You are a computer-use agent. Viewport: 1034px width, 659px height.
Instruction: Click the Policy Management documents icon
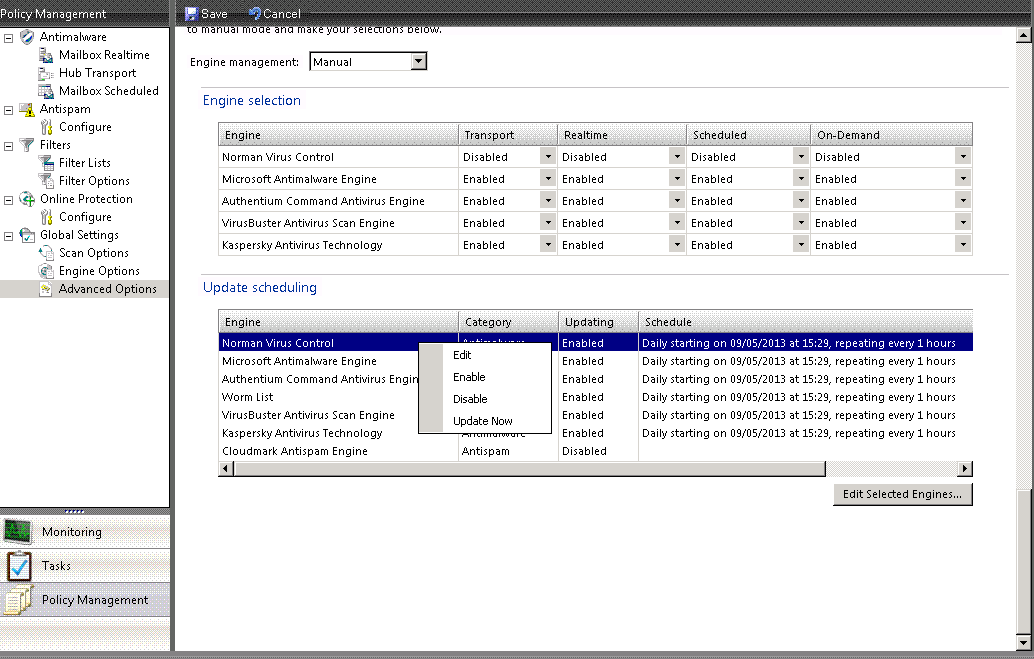tap(19, 600)
